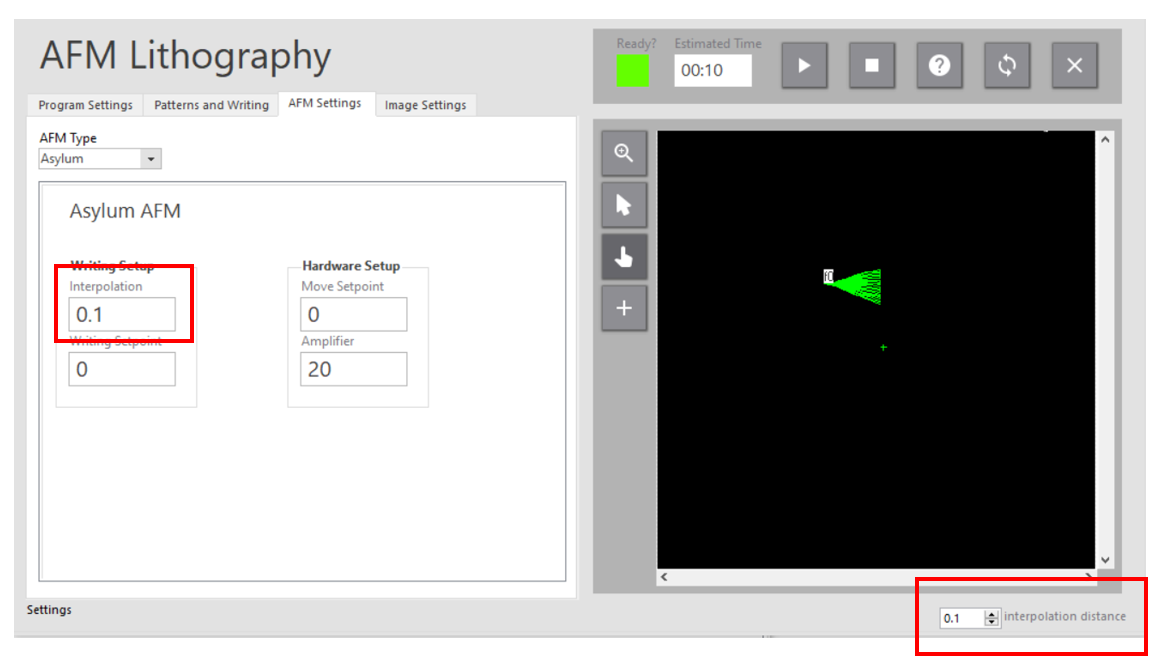This screenshot has height=670, width=1161.
Task: Click the green Ready indicator square
Action: point(633,71)
